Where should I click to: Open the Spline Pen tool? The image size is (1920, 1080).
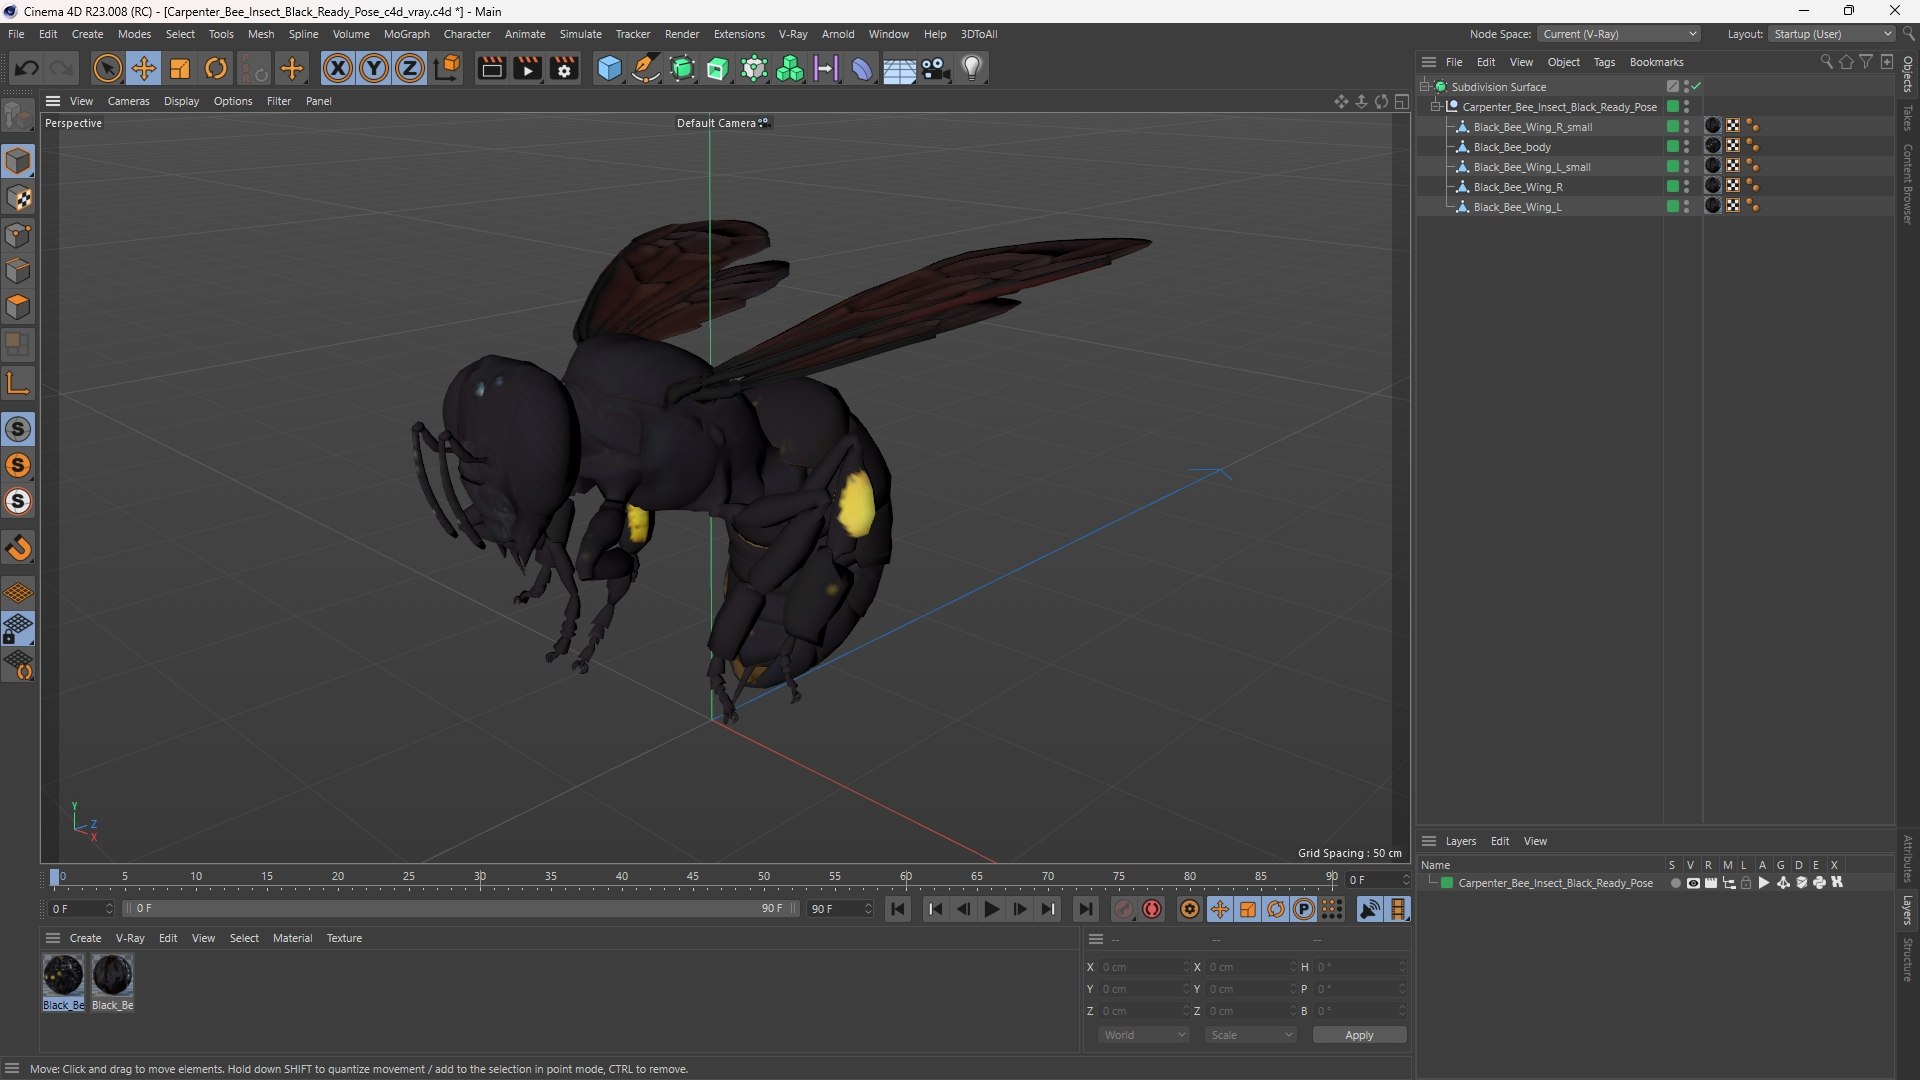(646, 68)
